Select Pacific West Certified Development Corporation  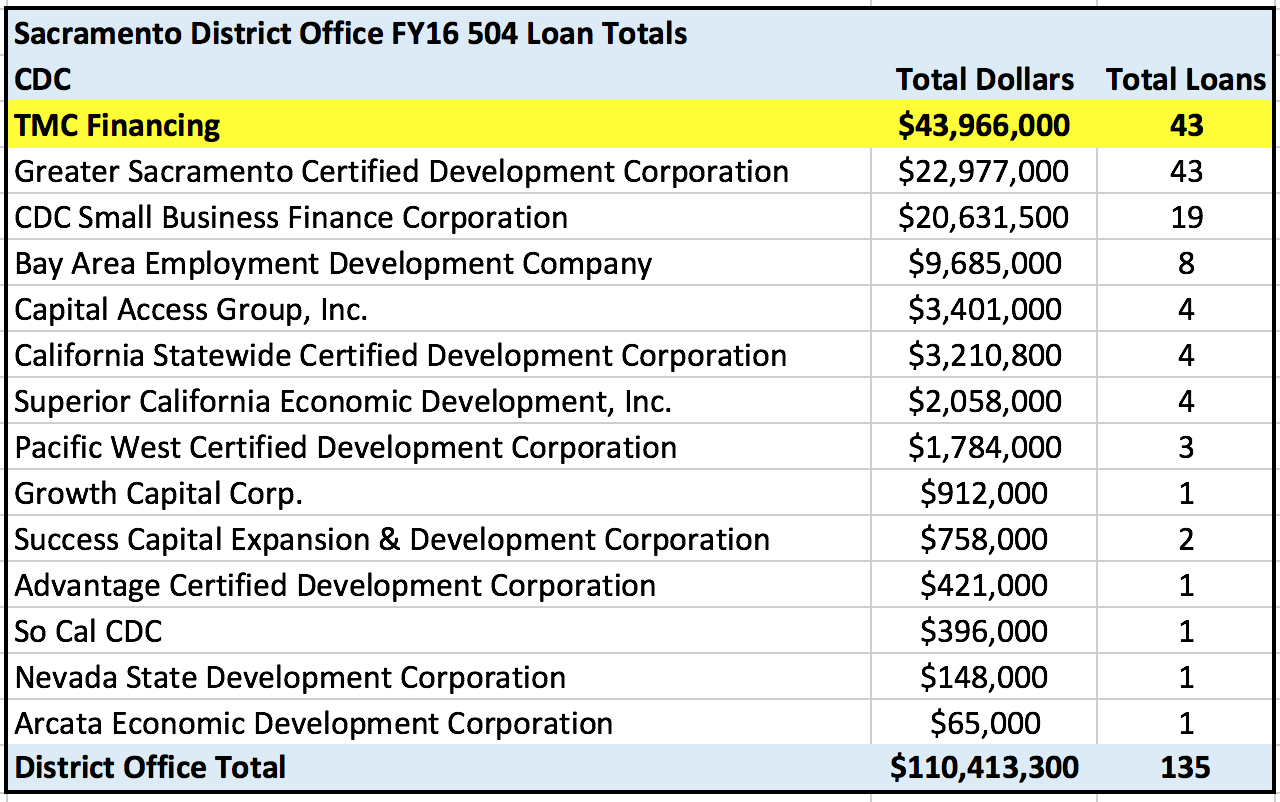345,448
